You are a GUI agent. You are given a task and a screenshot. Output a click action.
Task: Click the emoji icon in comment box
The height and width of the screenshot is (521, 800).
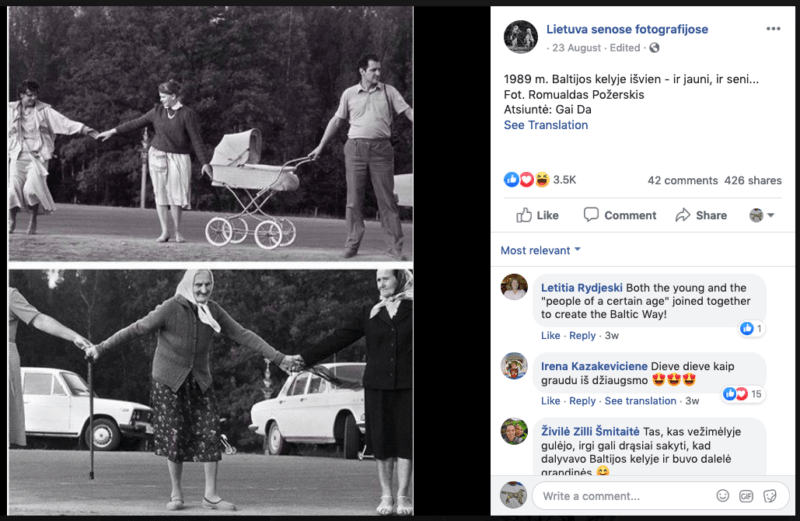pos(723,496)
